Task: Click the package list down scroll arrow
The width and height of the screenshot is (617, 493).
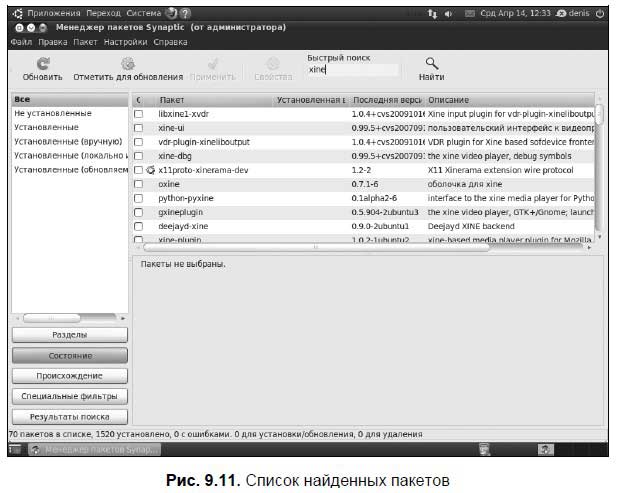Action: coord(599,236)
